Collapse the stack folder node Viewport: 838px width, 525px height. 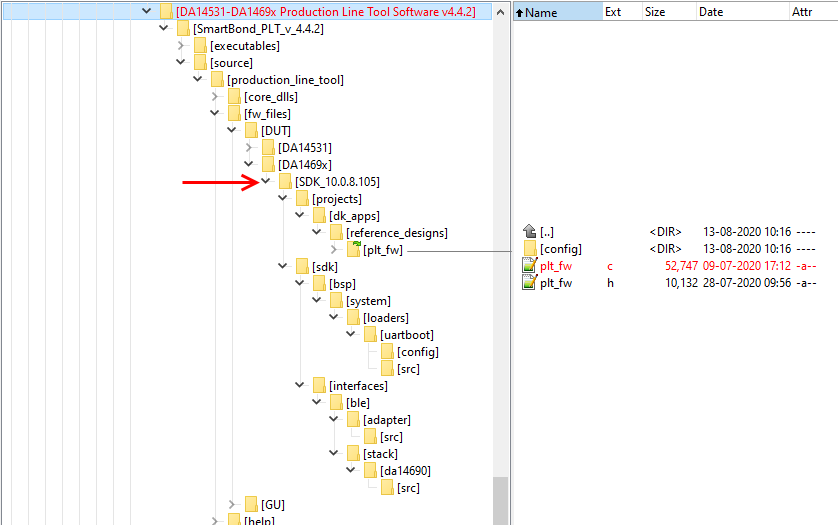tap(335, 453)
